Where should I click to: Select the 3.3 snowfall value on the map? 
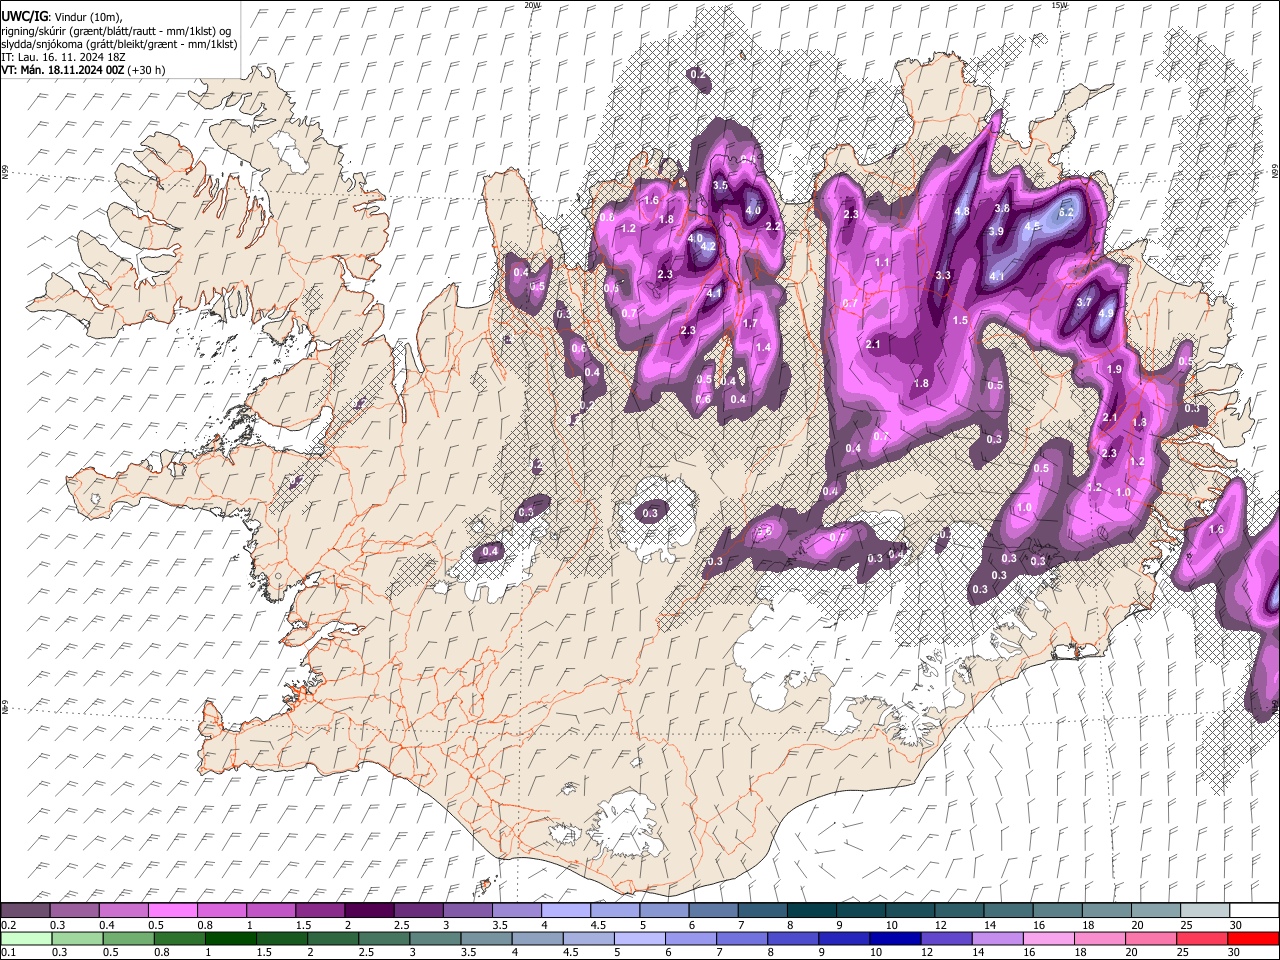(943, 275)
